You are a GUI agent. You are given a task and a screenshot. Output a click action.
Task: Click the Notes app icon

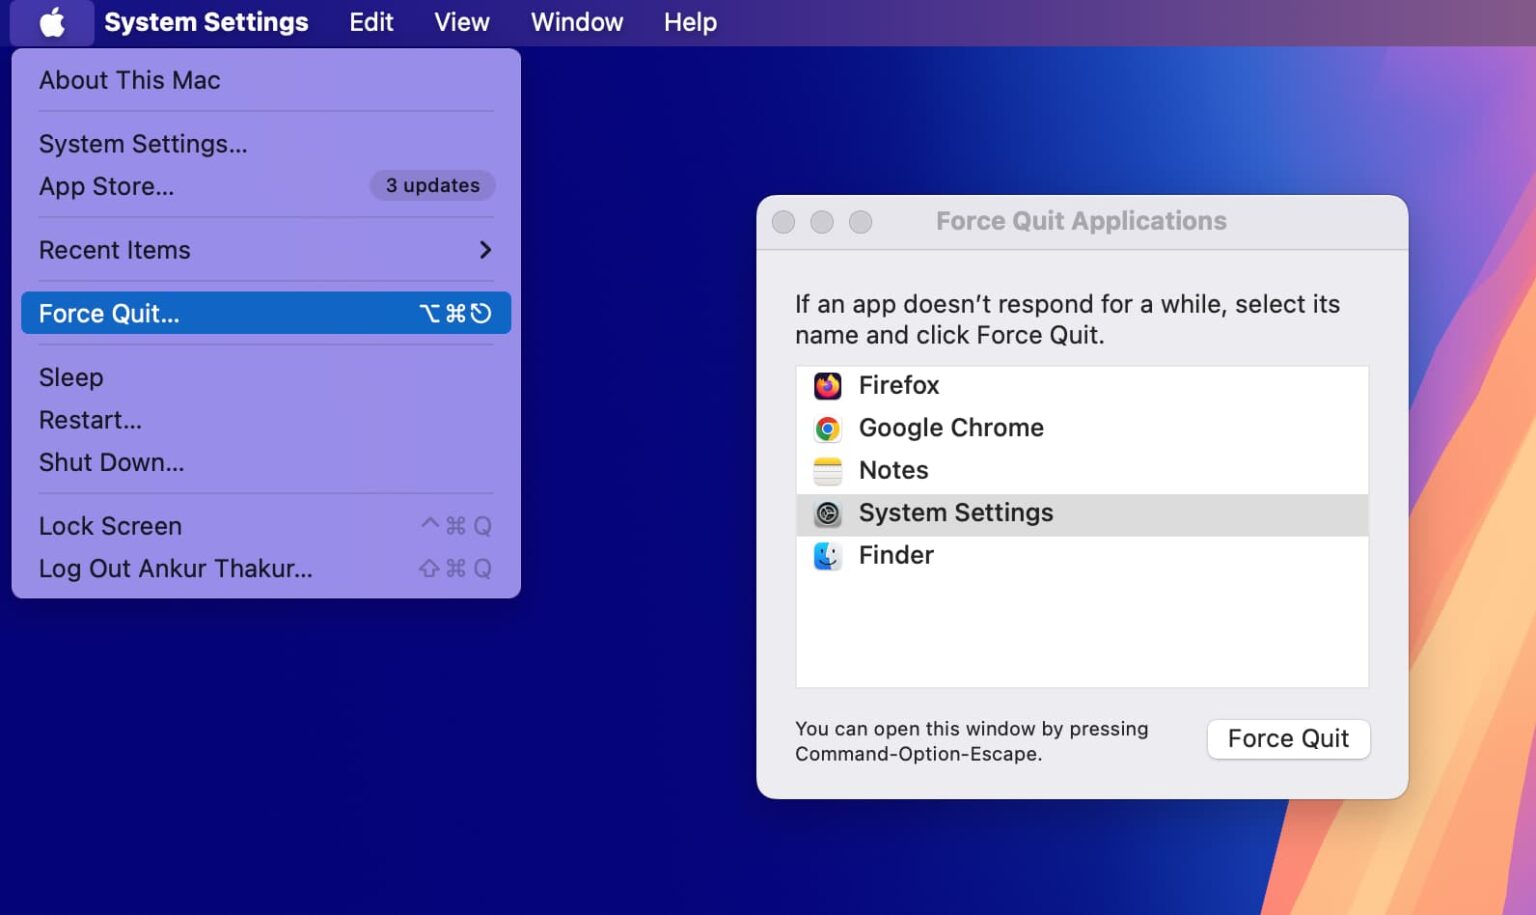point(827,471)
